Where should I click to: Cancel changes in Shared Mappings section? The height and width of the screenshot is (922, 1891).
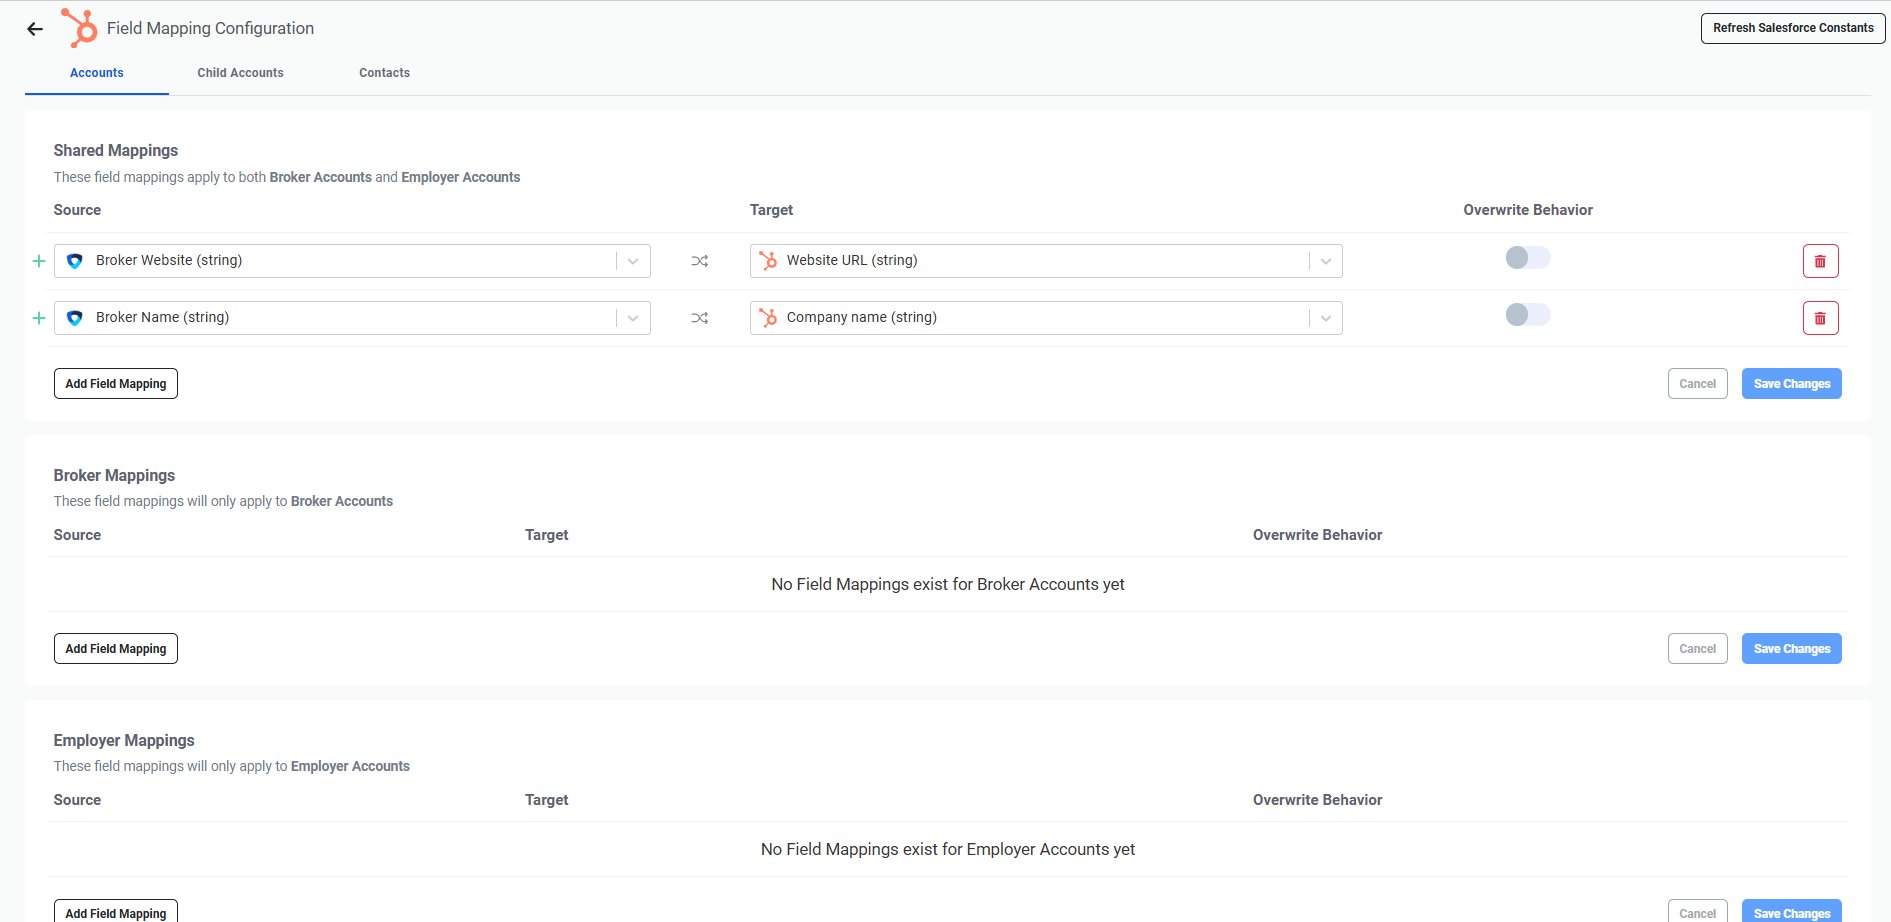1697,384
